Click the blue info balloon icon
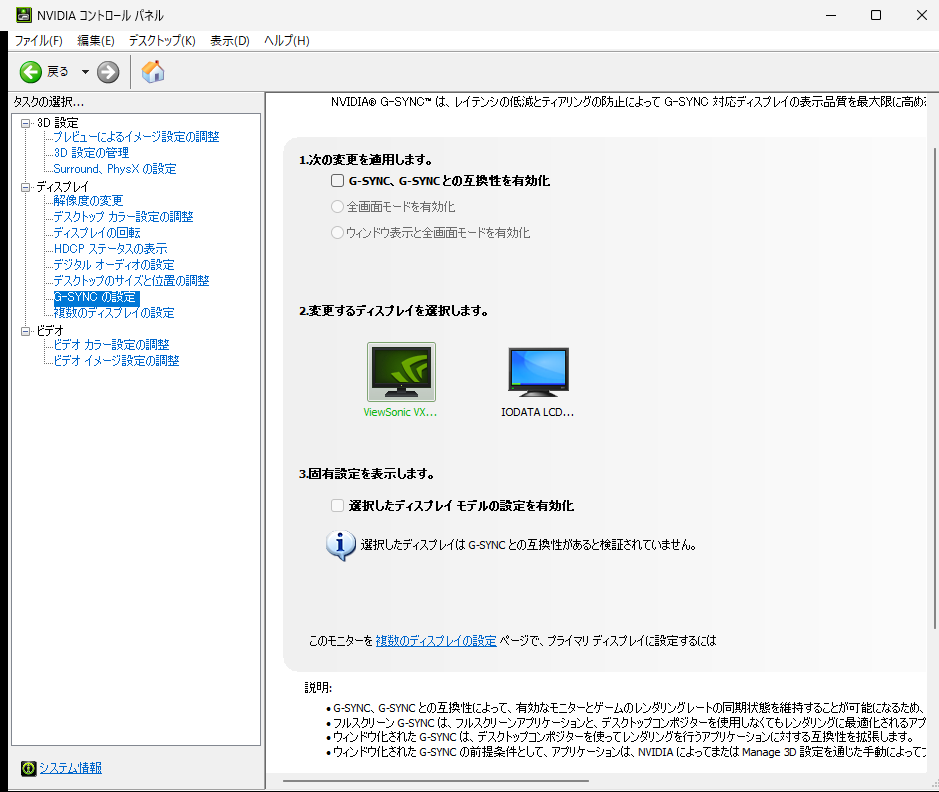The height and width of the screenshot is (792, 939). pyautogui.click(x=341, y=545)
